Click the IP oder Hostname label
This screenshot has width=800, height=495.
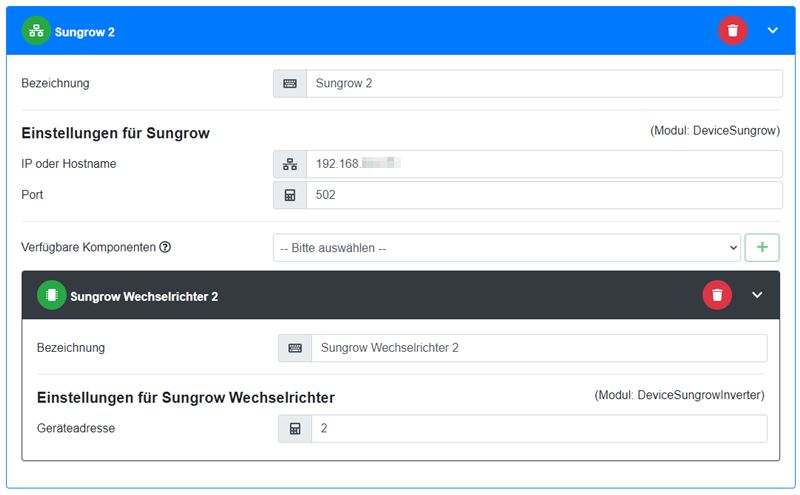click(x=69, y=164)
